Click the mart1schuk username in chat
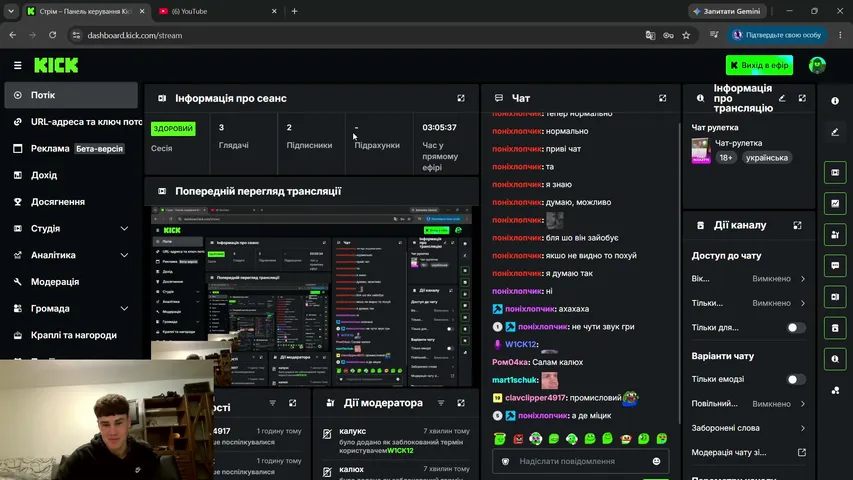This screenshot has width=853, height=480. click(515, 380)
